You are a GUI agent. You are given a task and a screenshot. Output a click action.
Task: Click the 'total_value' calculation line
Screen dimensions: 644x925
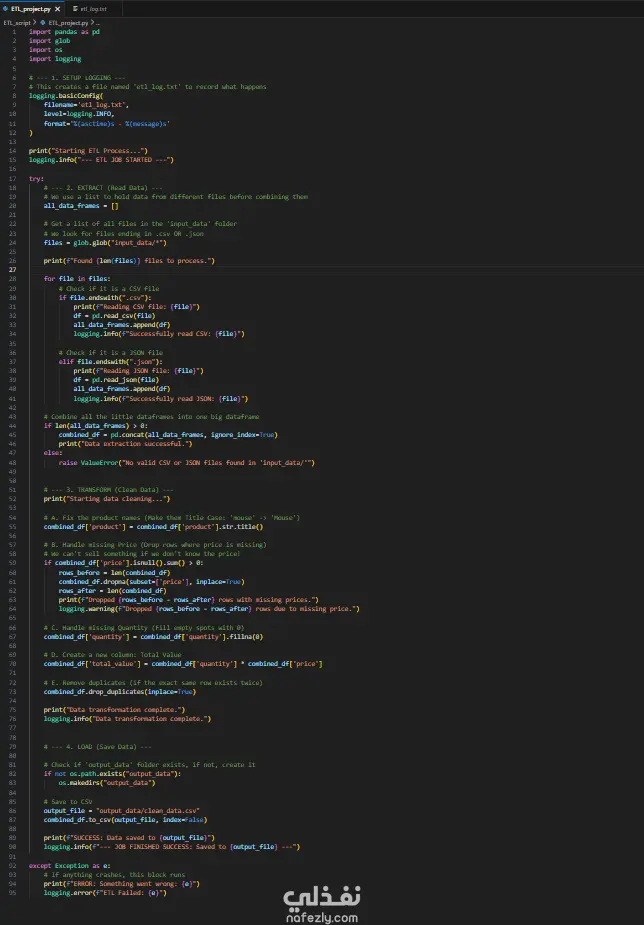pyautogui.click(x=182, y=664)
